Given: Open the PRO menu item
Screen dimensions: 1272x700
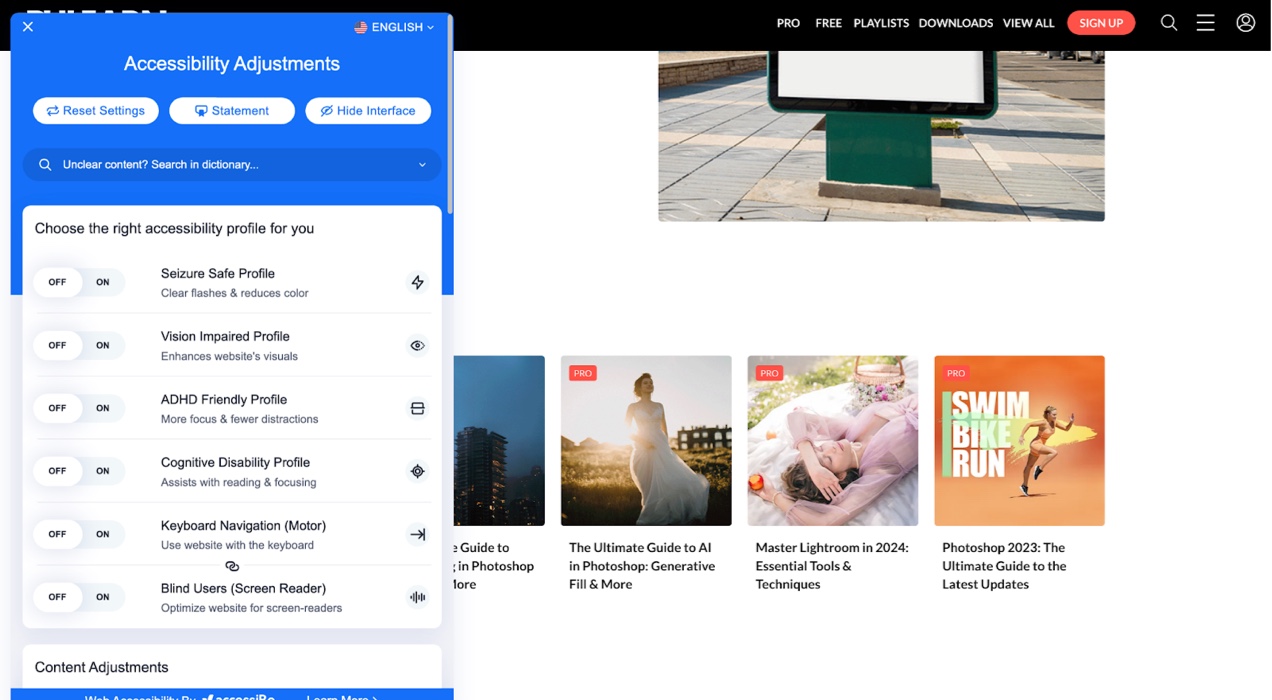Looking at the screenshot, I should click(788, 23).
